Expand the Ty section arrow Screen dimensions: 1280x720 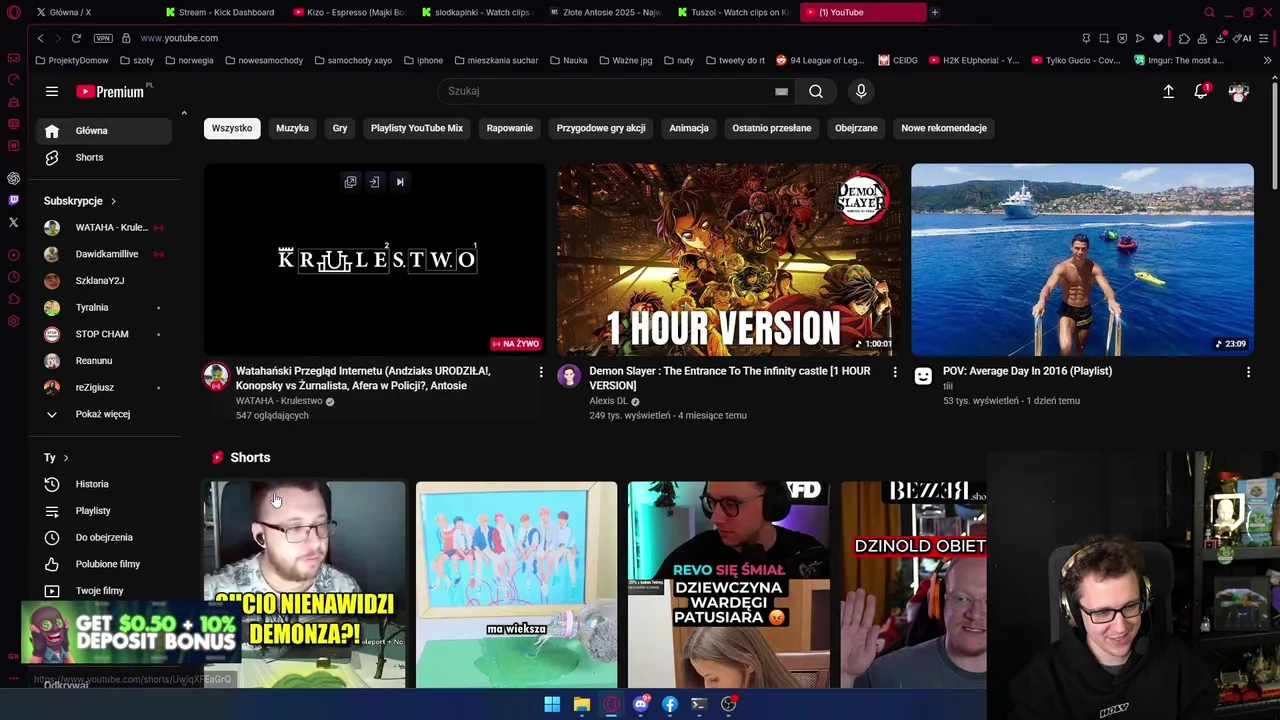66,458
